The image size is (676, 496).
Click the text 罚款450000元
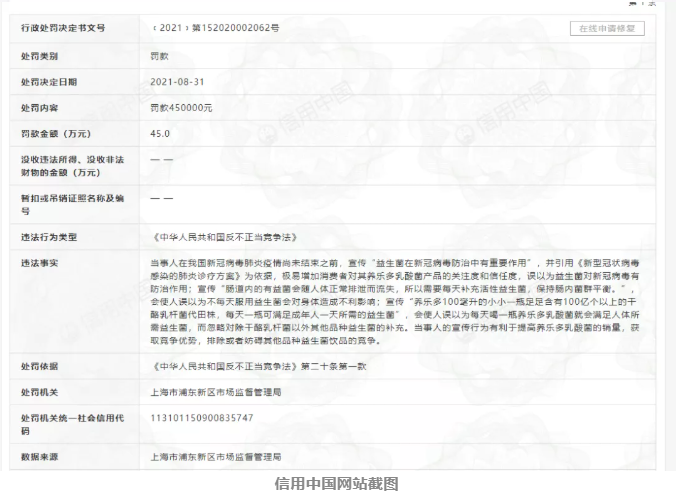[181, 108]
